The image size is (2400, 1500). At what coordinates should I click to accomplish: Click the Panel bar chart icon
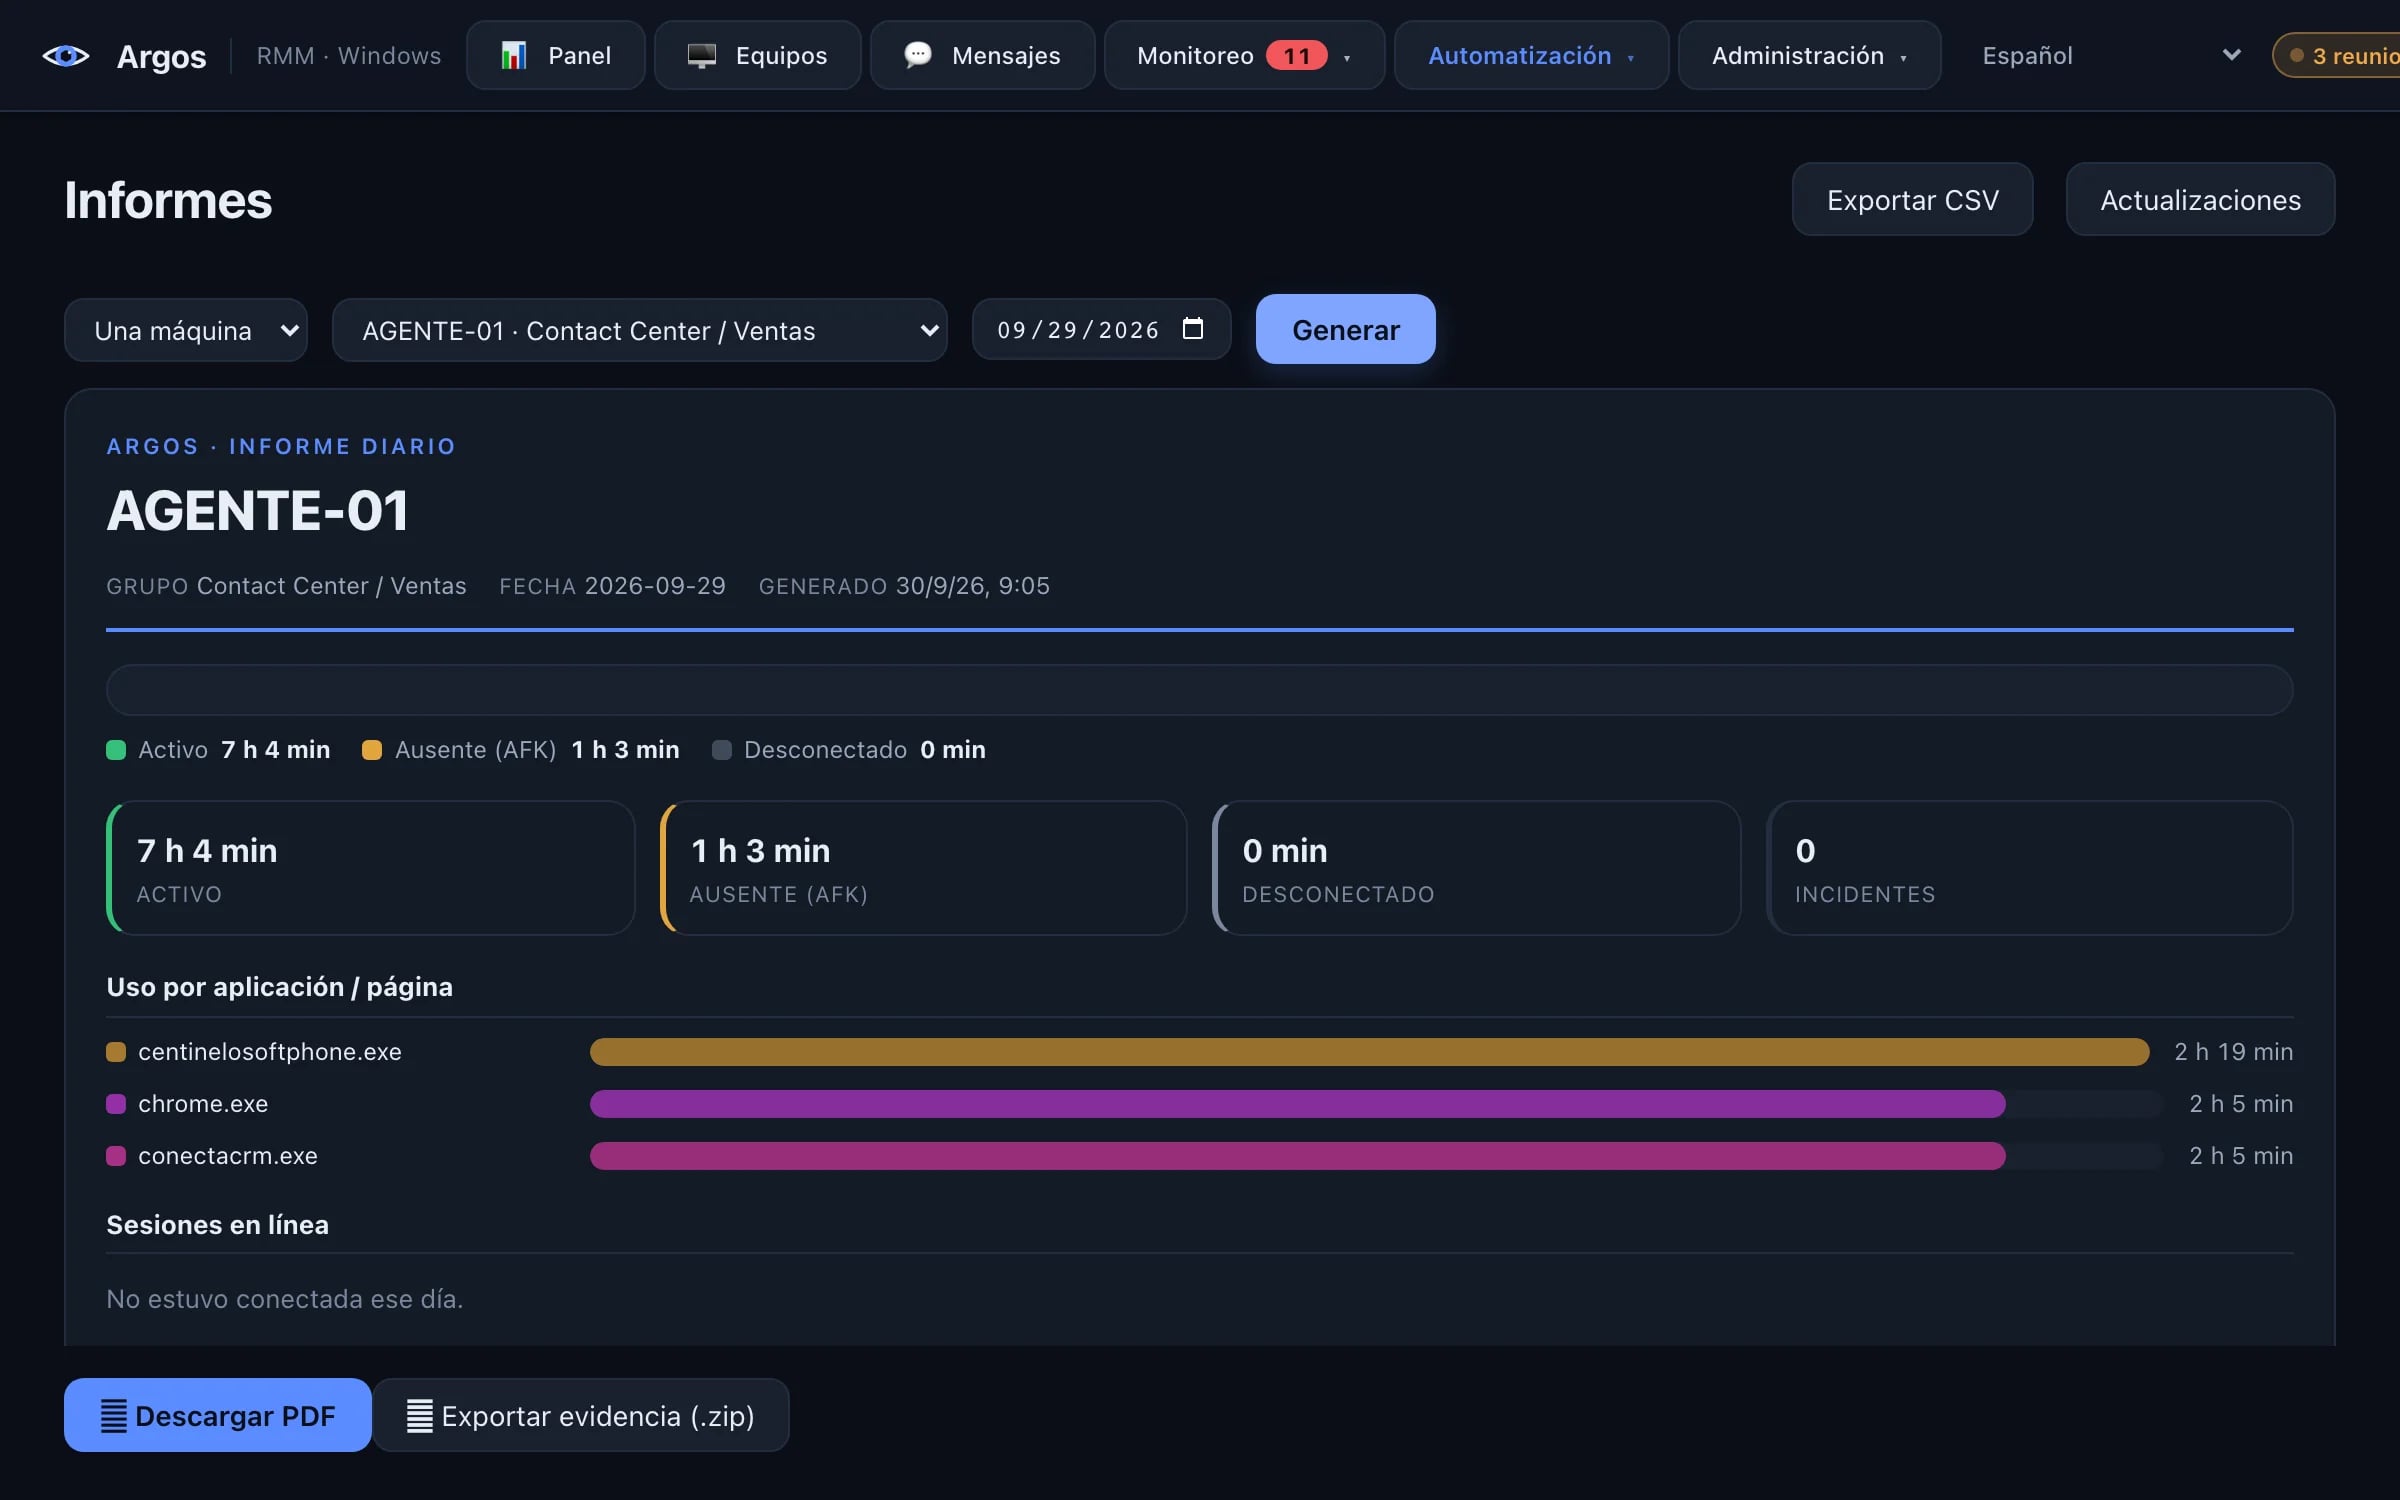pyautogui.click(x=513, y=56)
